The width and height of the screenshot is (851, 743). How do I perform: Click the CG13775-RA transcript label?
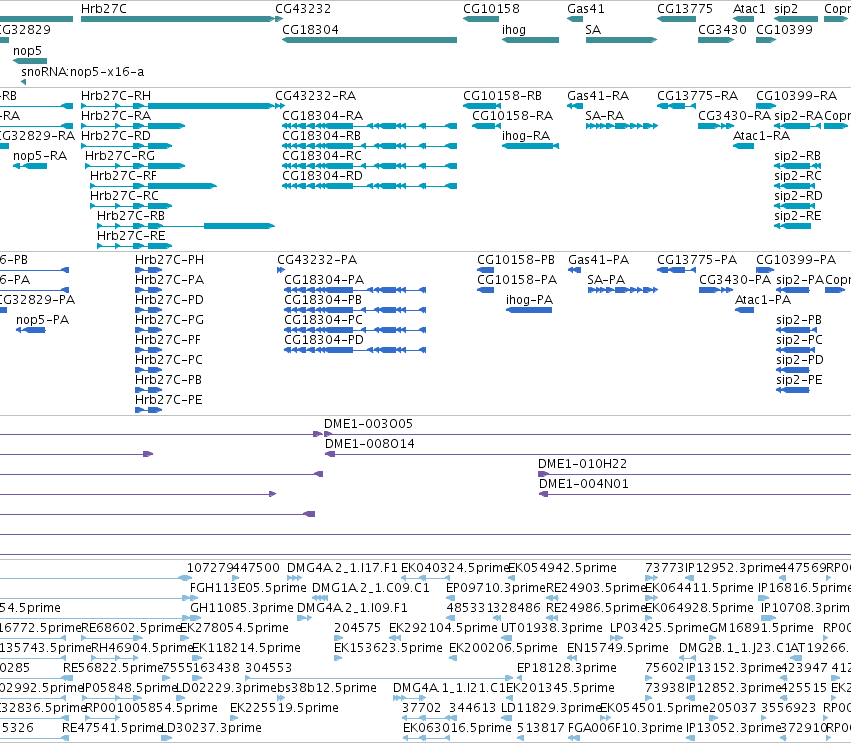coord(697,96)
